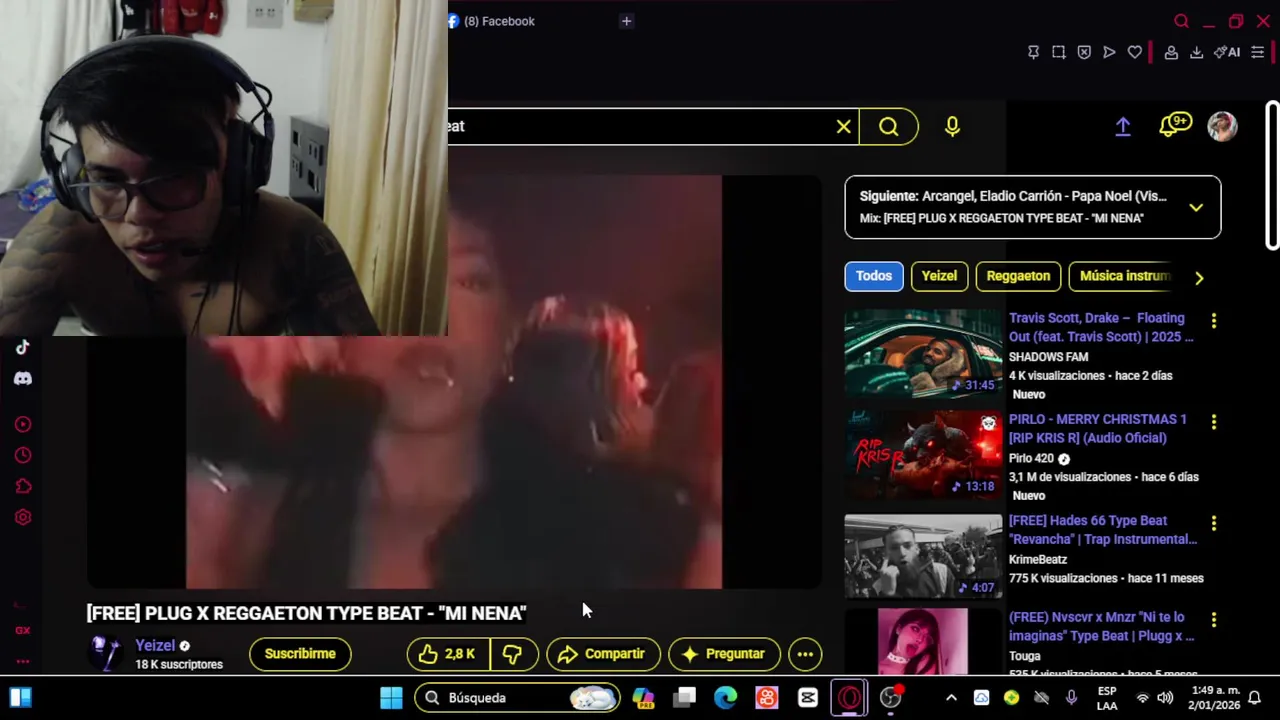Viewport: 1280px width, 720px height.
Task: Open options for Hades 66 Type Beat video
Action: (1214, 523)
